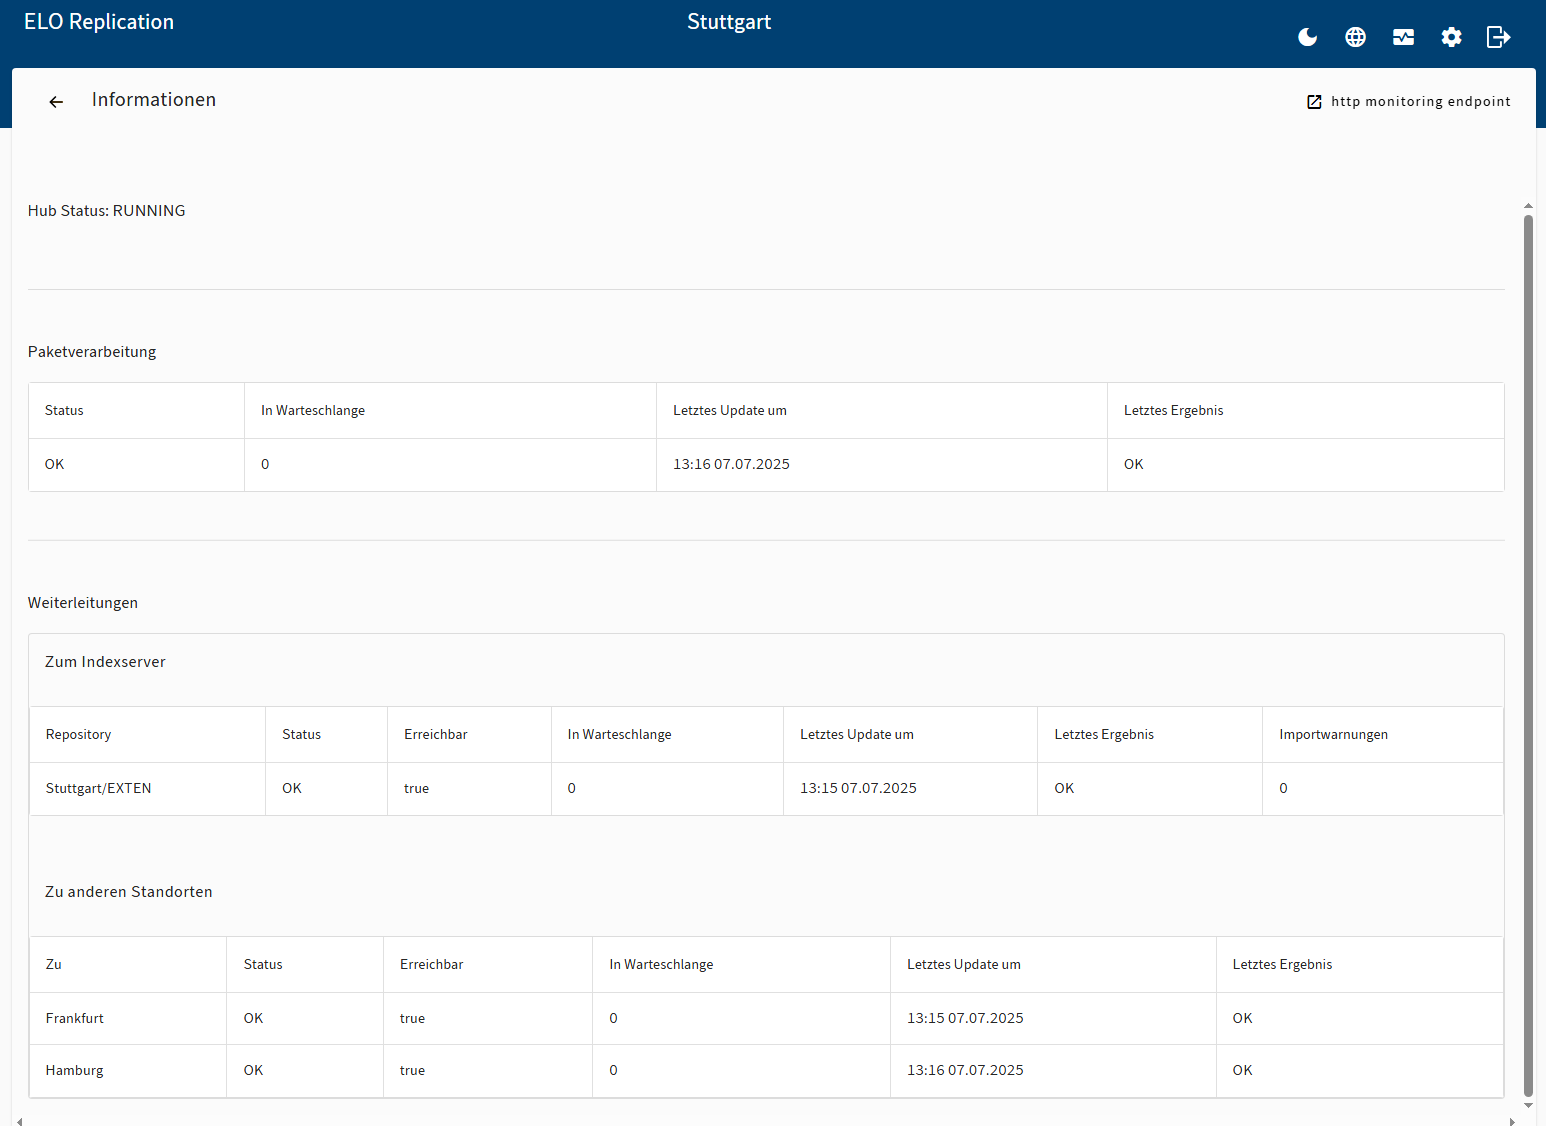Select Stuttgart/EXTEN update time 13:15 07.07.2025
Viewport: 1546px width, 1126px height.
point(858,788)
